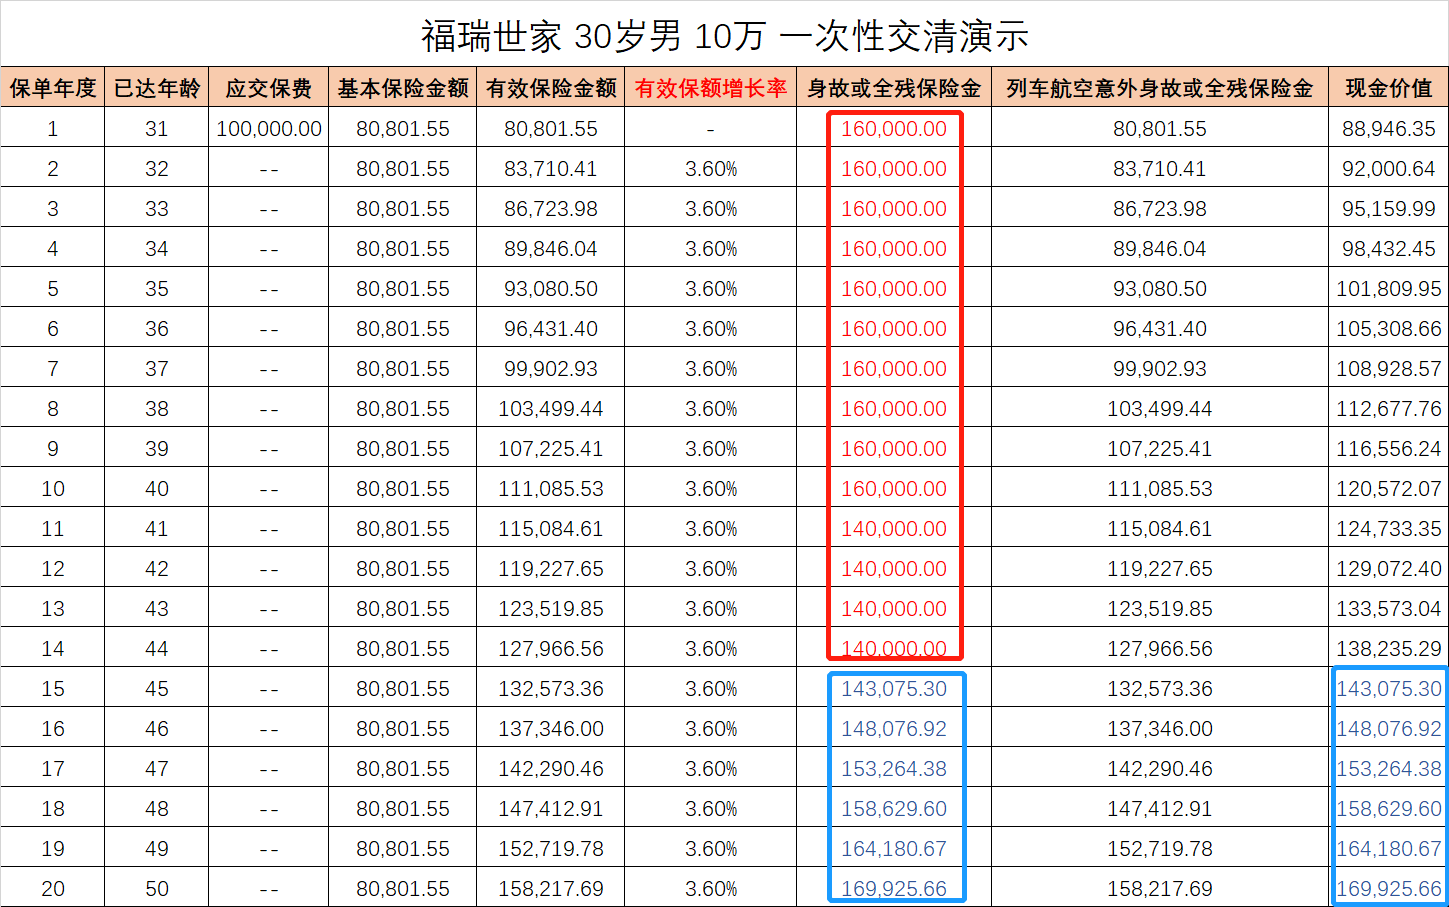Screen dimensions: 1449x907
Task: Click cash value 124,733.35
Action: coord(1389,529)
